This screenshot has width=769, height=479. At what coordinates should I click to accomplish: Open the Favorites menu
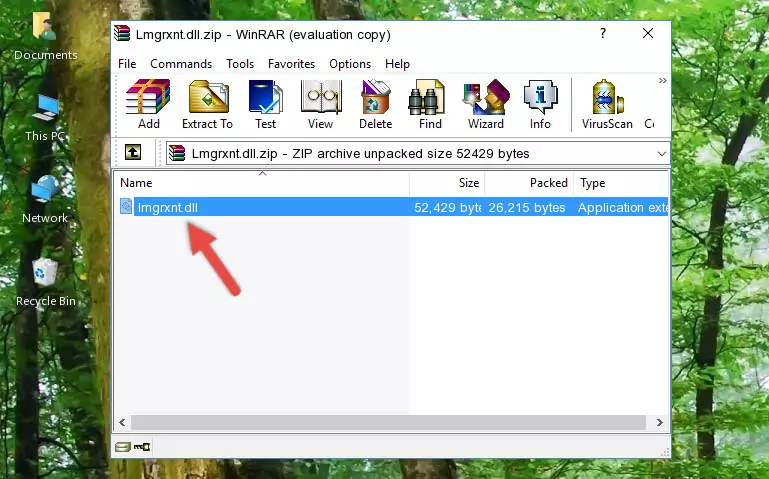click(291, 64)
